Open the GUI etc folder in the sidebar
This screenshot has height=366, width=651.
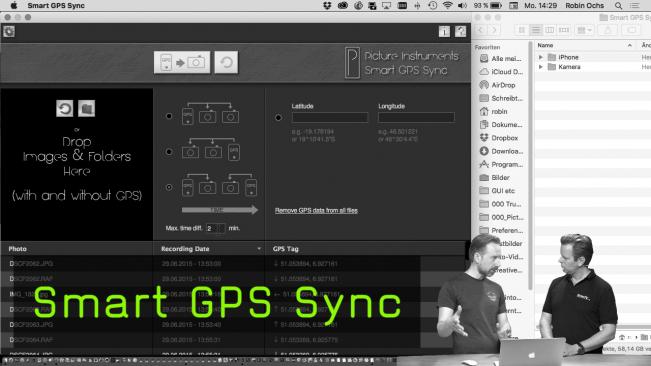(497, 191)
